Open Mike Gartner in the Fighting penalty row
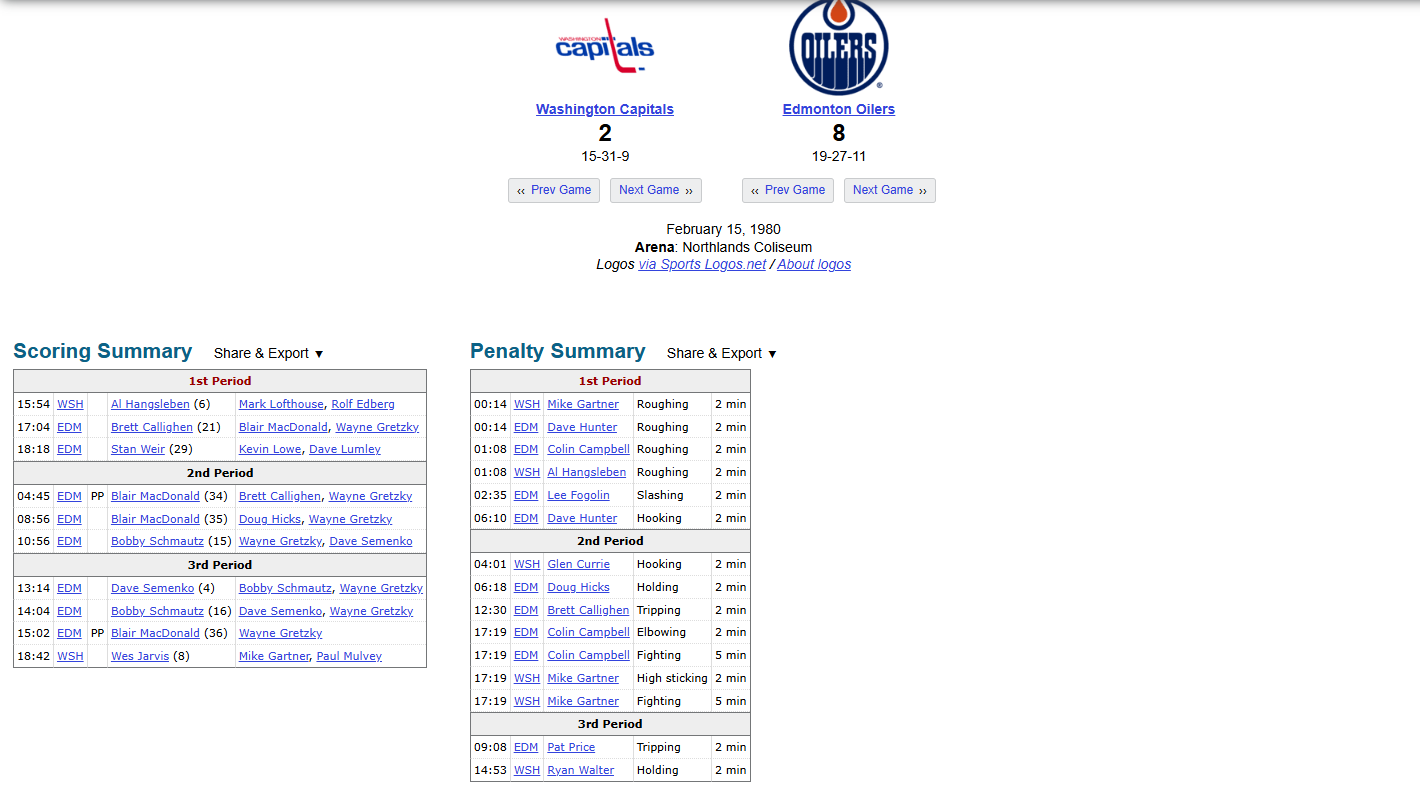Image resolution: width=1420 pixels, height=789 pixels. coord(583,701)
